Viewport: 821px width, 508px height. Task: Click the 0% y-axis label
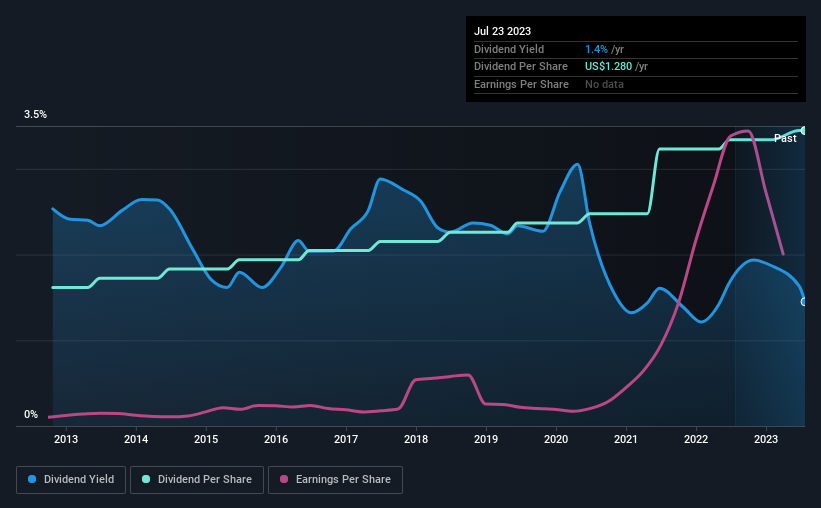[x=31, y=414]
